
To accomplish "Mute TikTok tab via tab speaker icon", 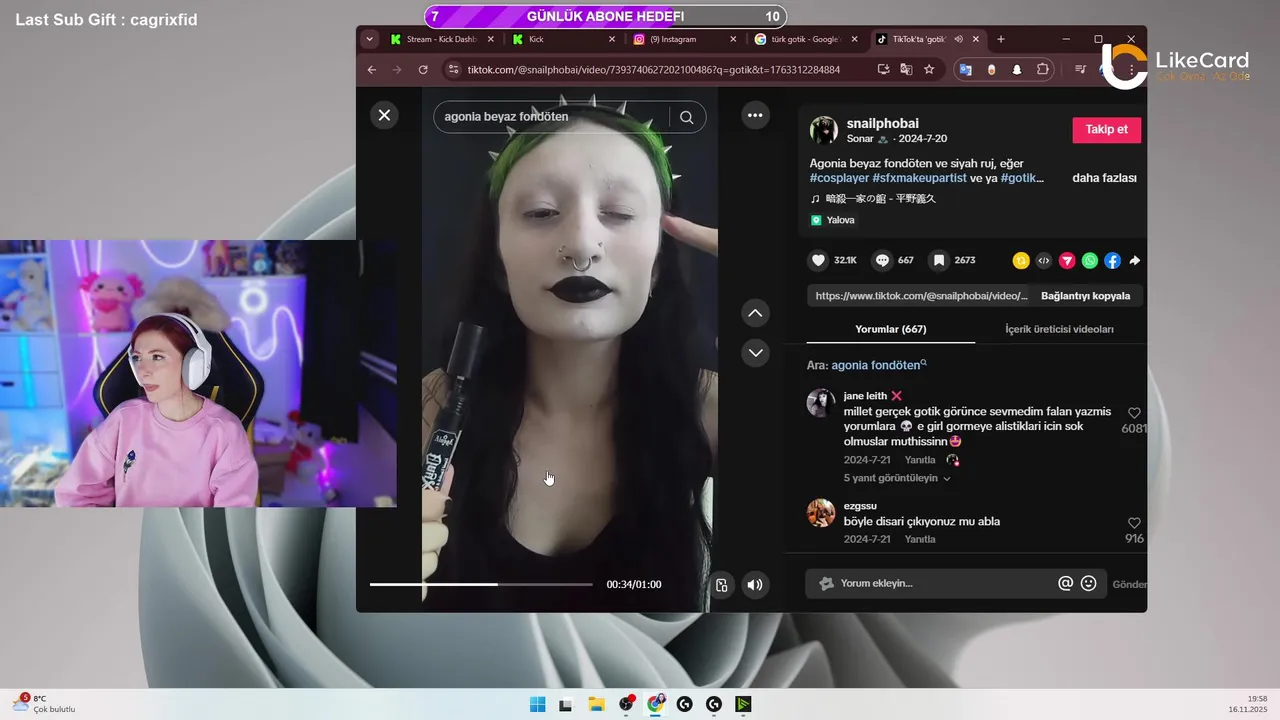I will pos(958,39).
